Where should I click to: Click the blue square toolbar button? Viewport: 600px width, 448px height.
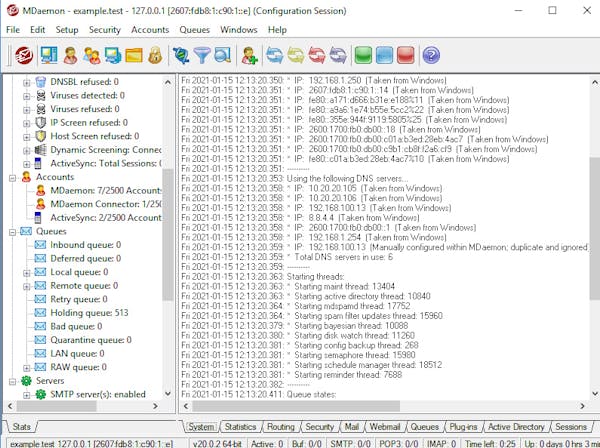tap(384, 55)
